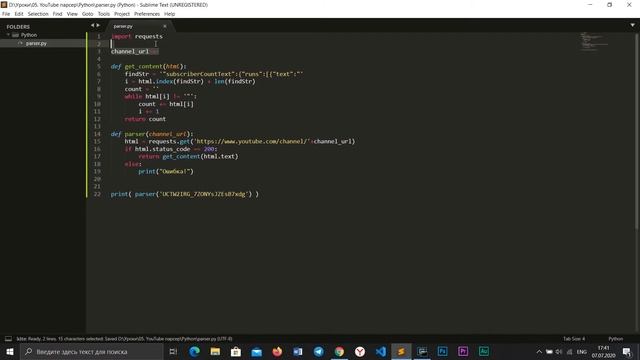Close the parser.py tab
The image size is (640, 360).
click(x=165, y=26)
